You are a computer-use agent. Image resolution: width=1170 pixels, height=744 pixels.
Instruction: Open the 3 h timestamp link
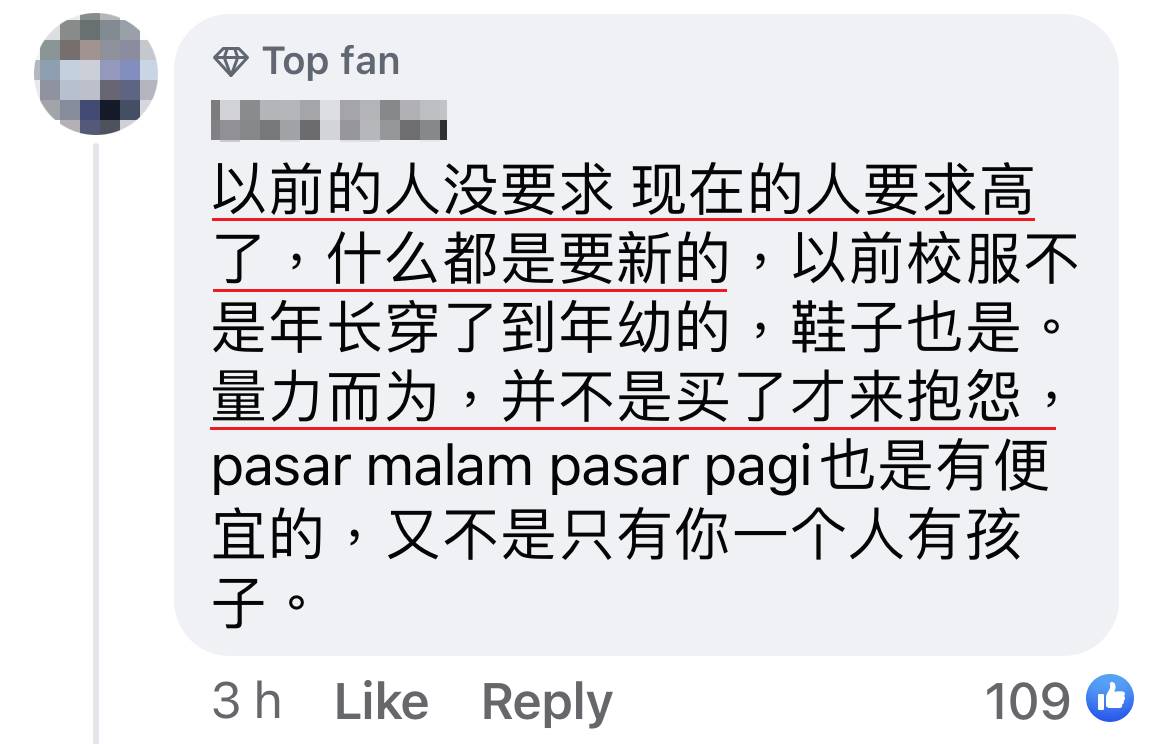tap(247, 701)
